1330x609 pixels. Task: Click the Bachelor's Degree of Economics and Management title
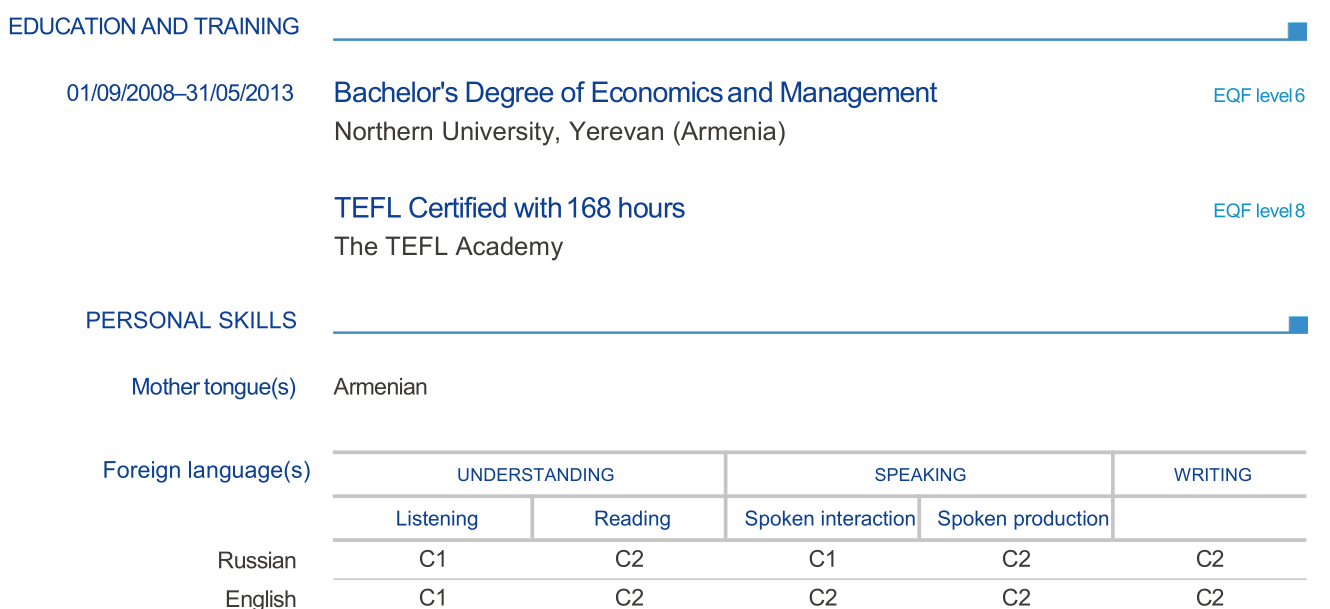click(x=635, y=93)
